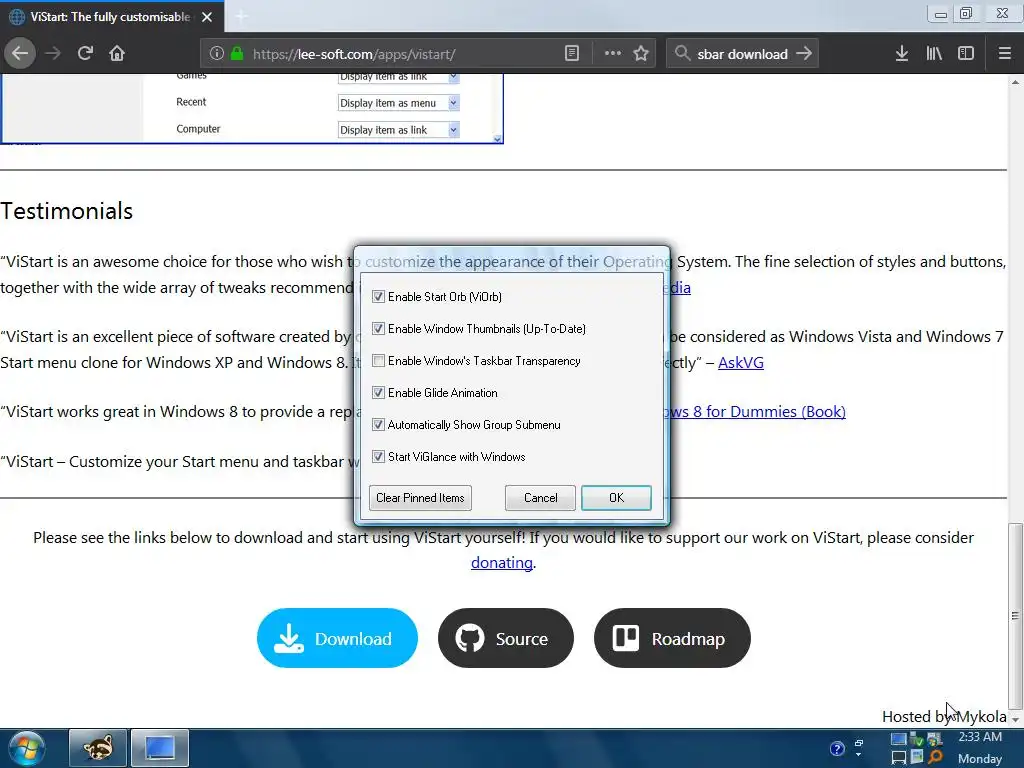Go back to the previous page

(20, 54)
